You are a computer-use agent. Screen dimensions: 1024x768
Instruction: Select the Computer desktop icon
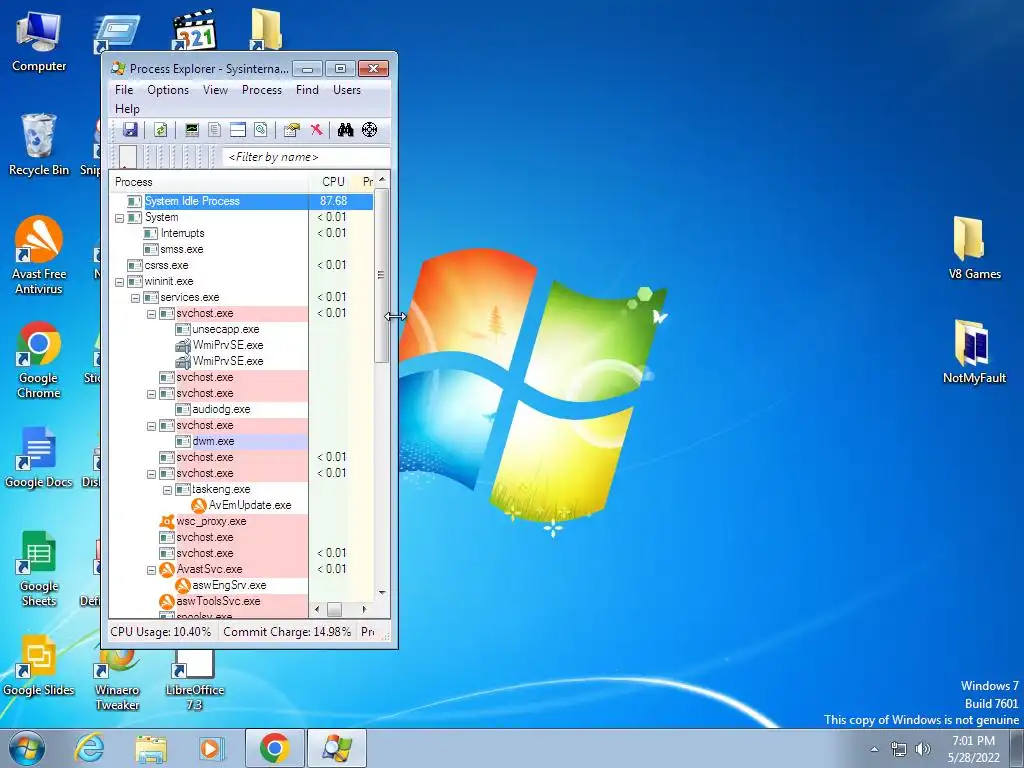point(39,41)
